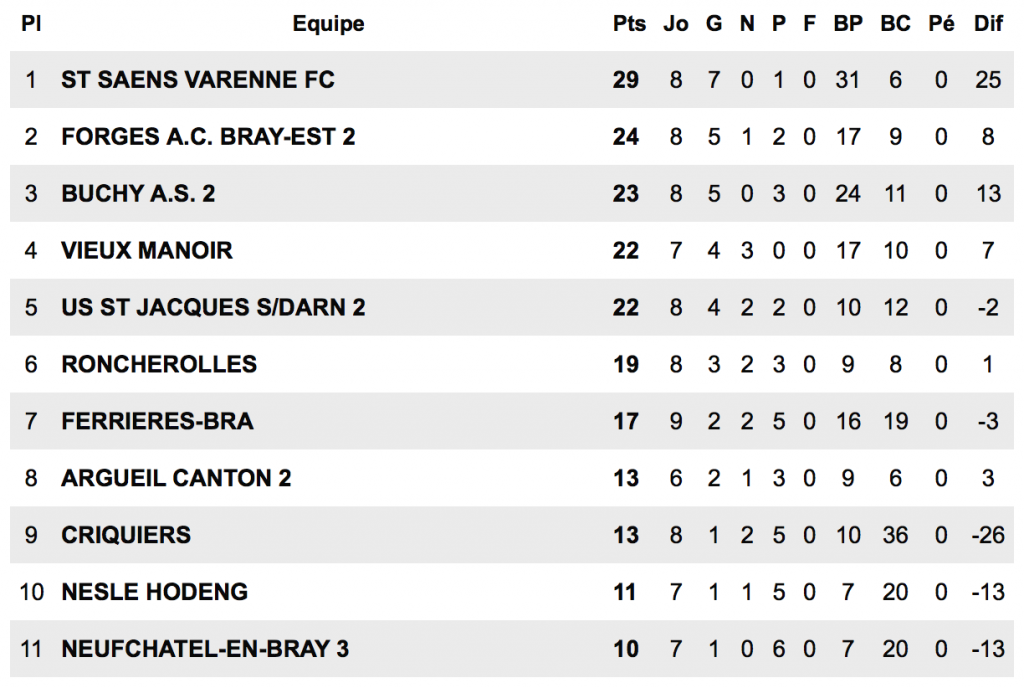Click the Pé column header
Screen dimensions: 1024x688
pyautogui.click(x=941, y=24)
